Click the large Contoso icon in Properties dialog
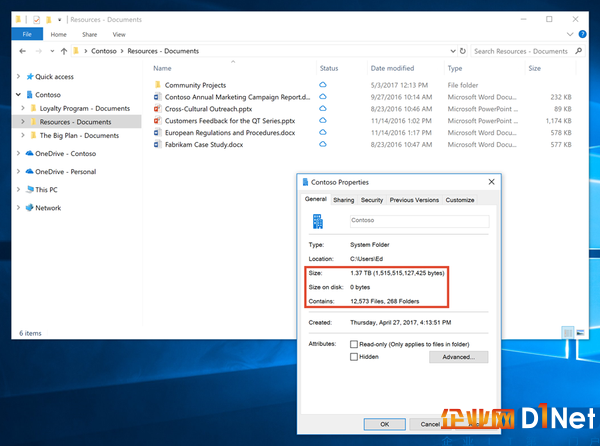The image size is (600, 446). click(318, 221)
